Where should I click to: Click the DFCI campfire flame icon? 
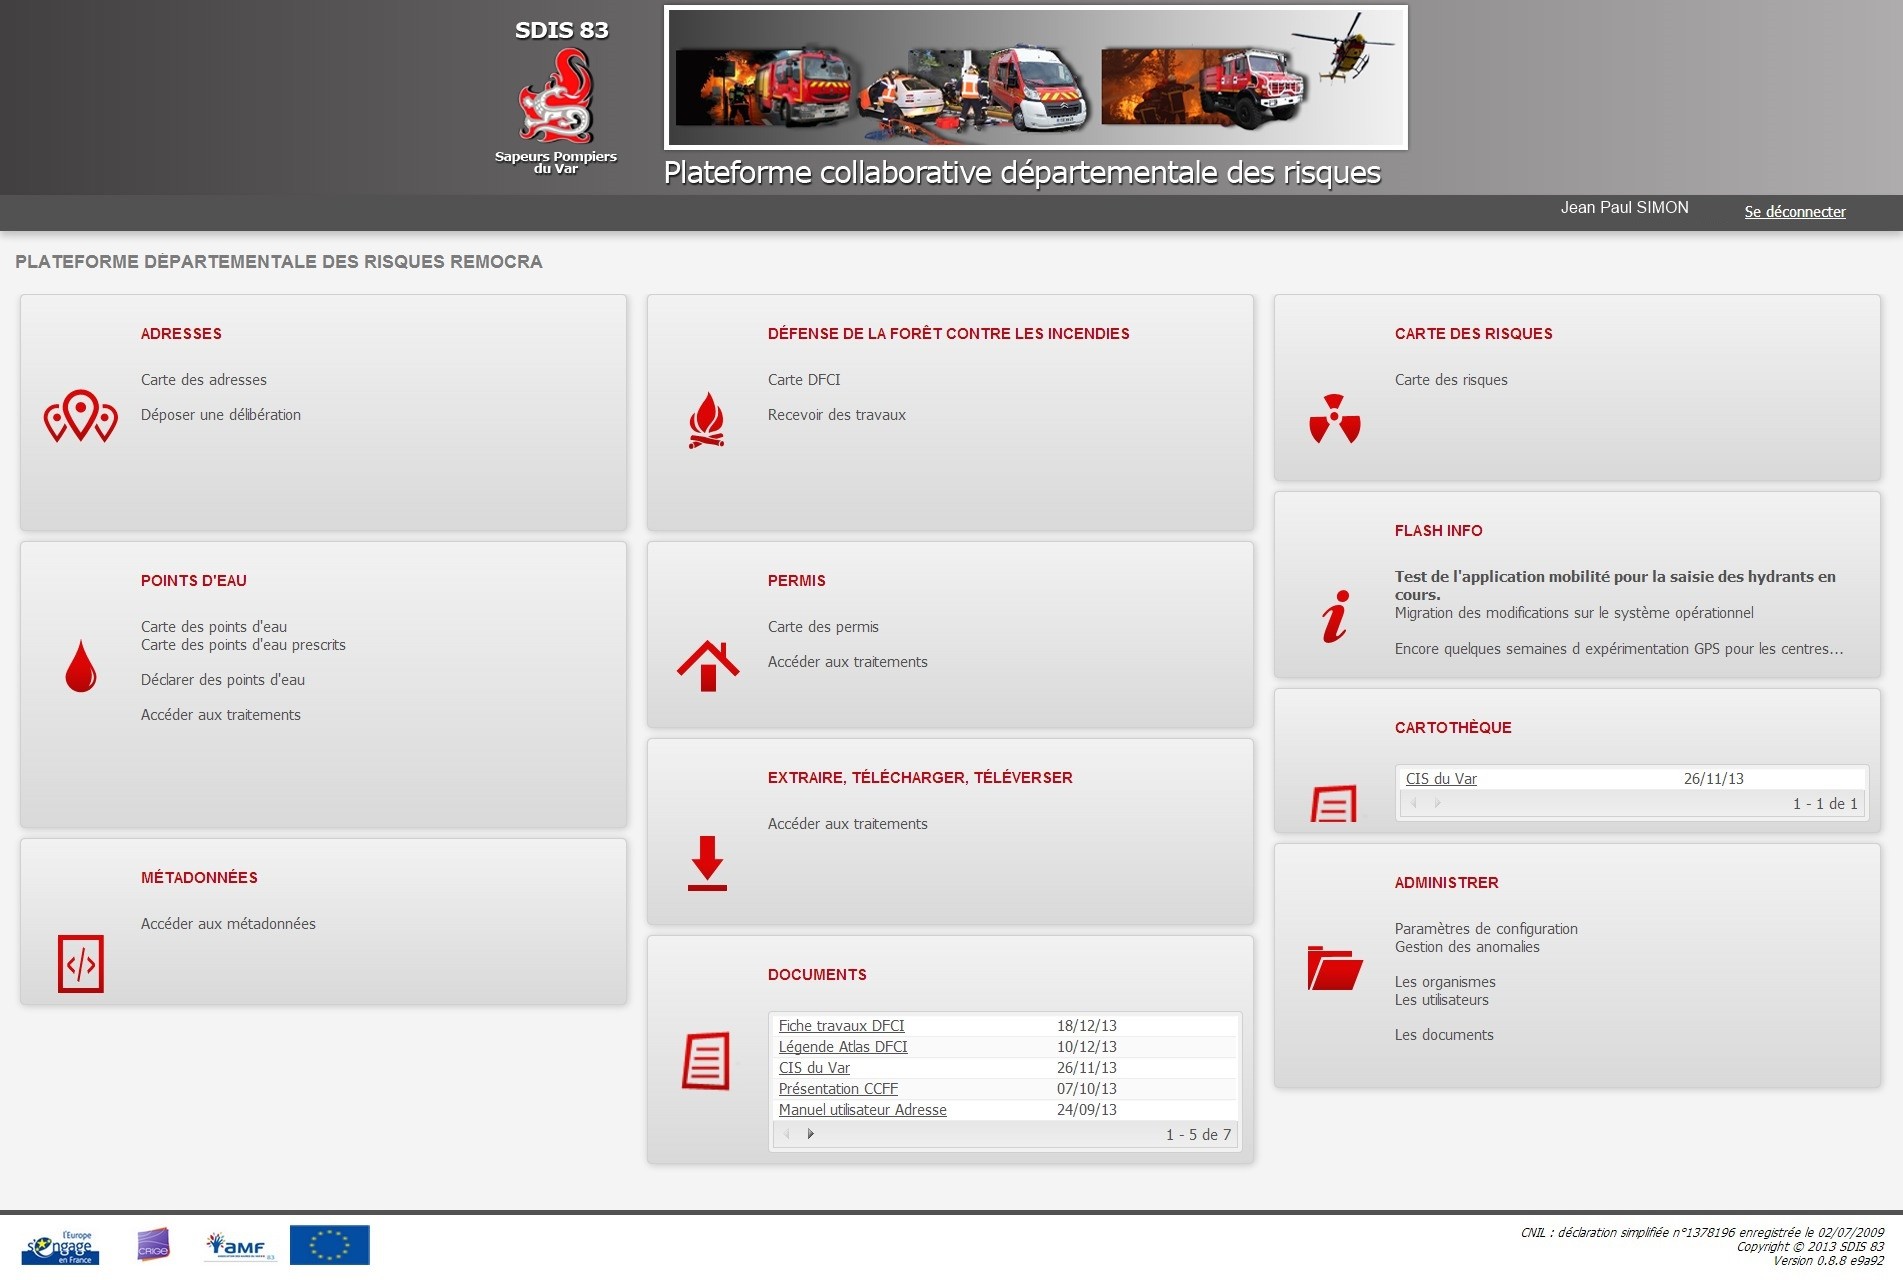[707, 420]
